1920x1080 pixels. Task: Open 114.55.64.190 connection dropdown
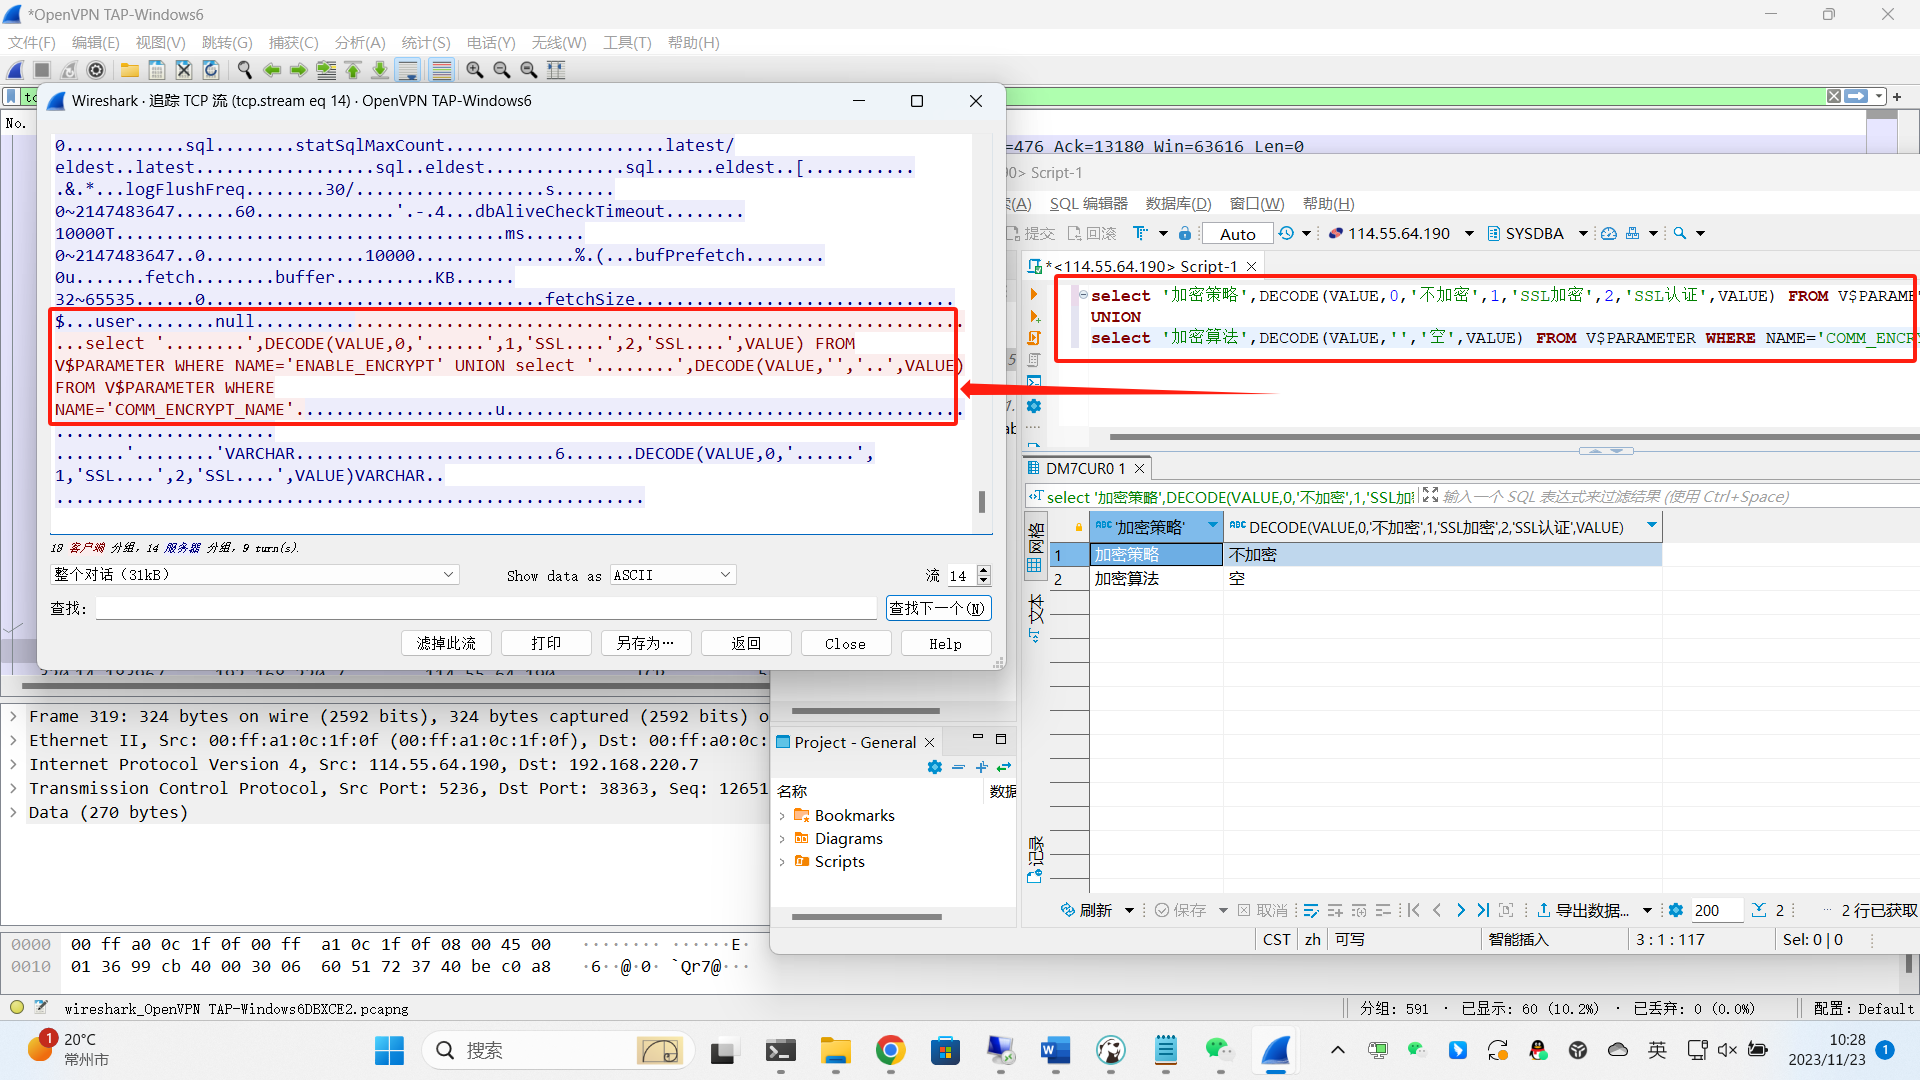[x=1469, y=233]
